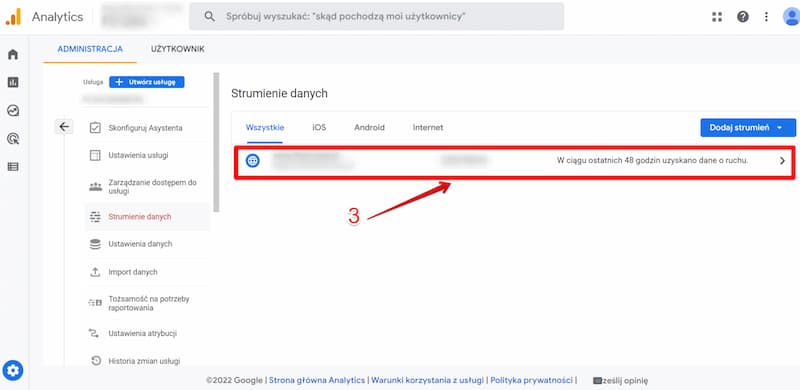Open the Advertising target icon
This screenshot has width=800, height=390.
13,138
